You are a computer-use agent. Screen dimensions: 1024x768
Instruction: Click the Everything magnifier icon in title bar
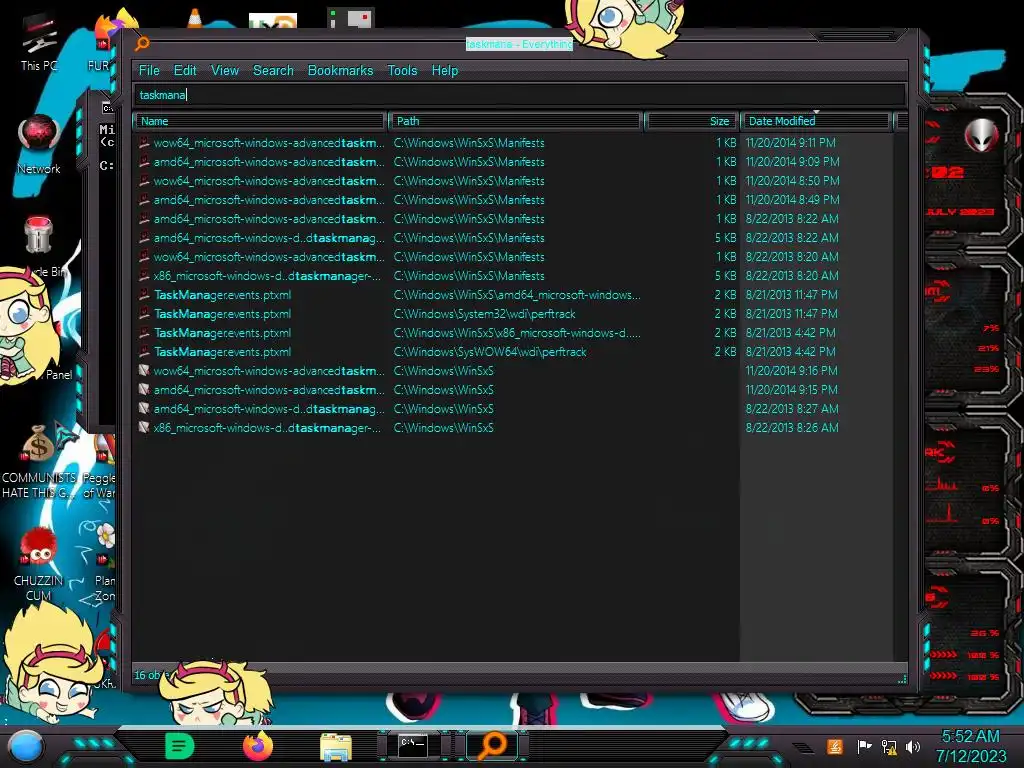click(142, 44)
